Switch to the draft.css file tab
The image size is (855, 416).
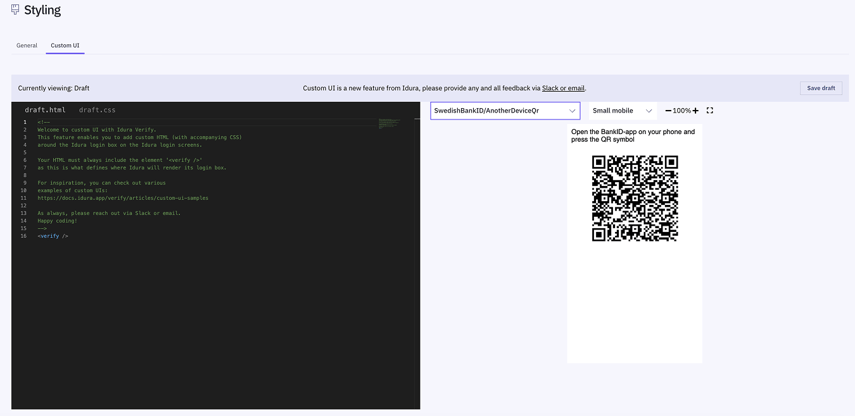(97, 110)
